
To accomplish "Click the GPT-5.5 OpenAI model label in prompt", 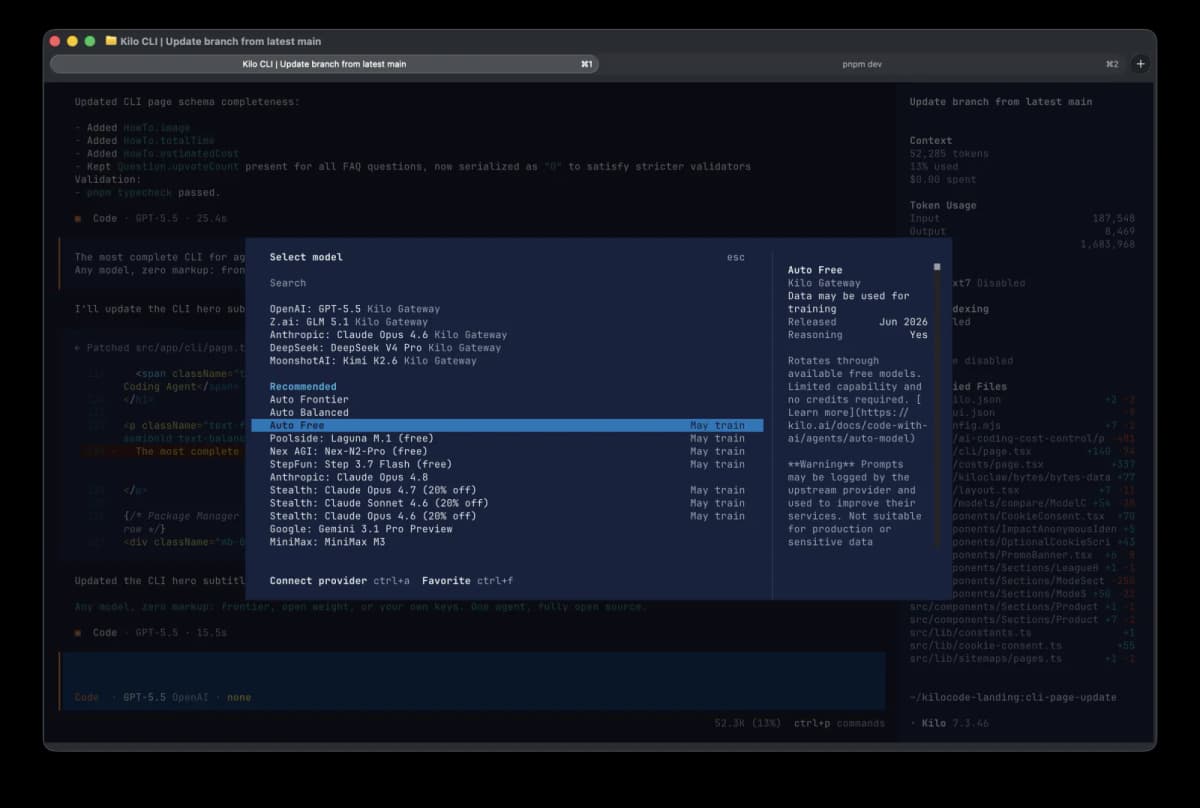I will [x=167, y=697].
